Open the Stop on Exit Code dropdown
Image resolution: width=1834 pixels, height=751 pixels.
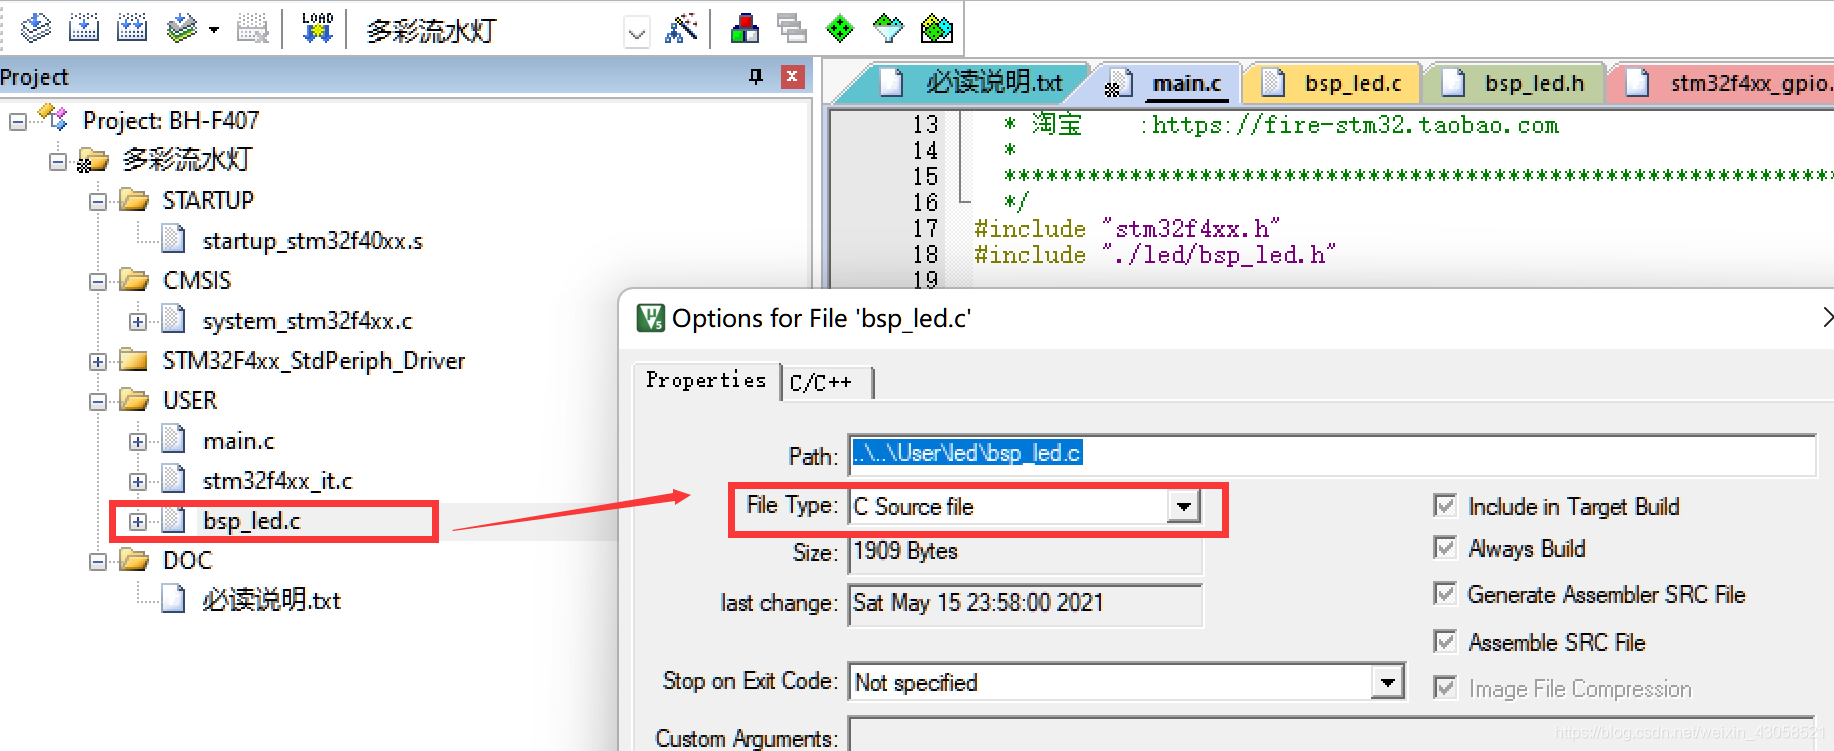[1387, 683]
